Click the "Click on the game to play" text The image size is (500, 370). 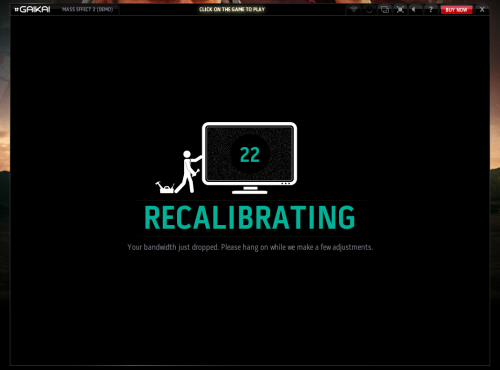(x=232, y=9)
